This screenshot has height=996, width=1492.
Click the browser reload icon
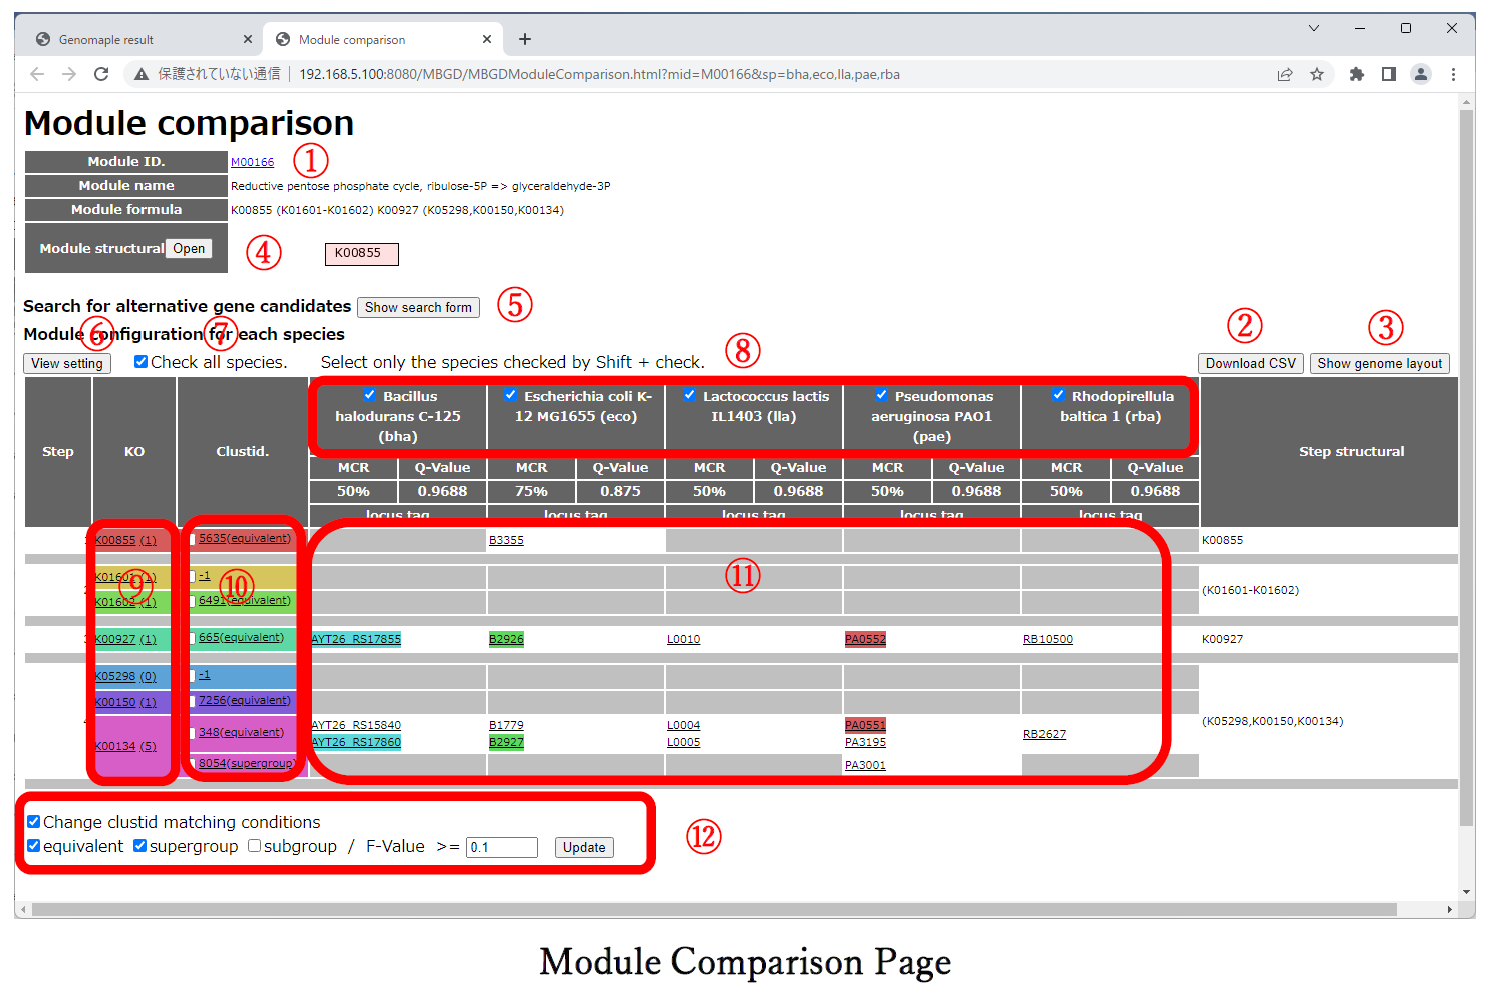(101, 74)
